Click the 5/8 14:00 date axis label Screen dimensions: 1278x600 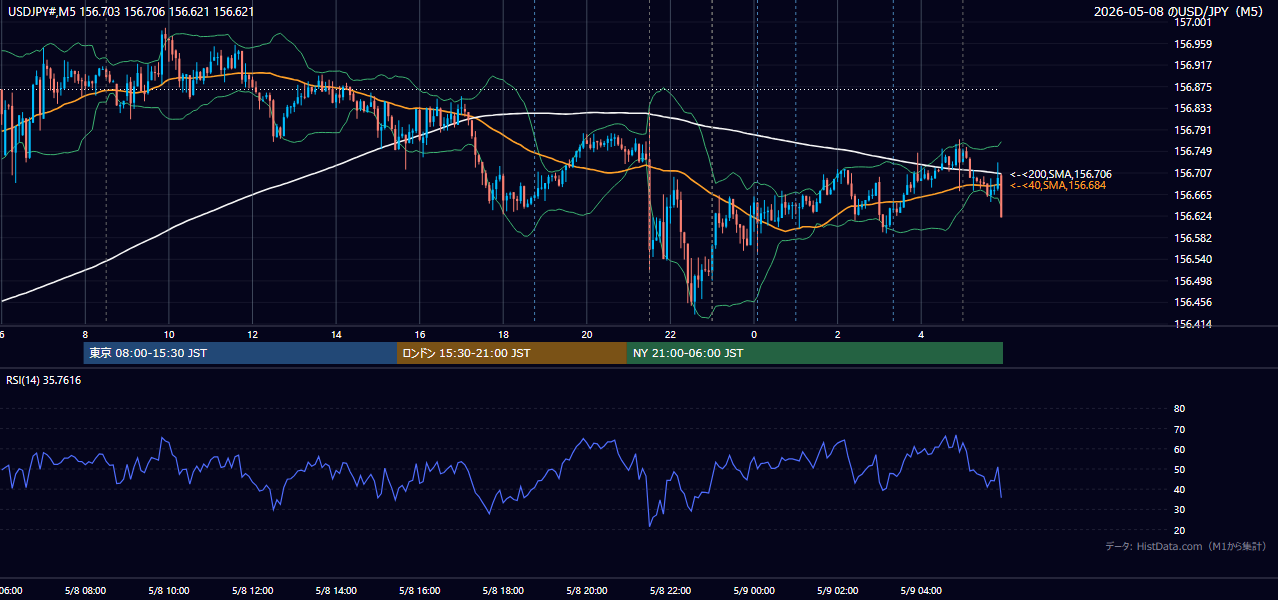[x=336, y=591]
